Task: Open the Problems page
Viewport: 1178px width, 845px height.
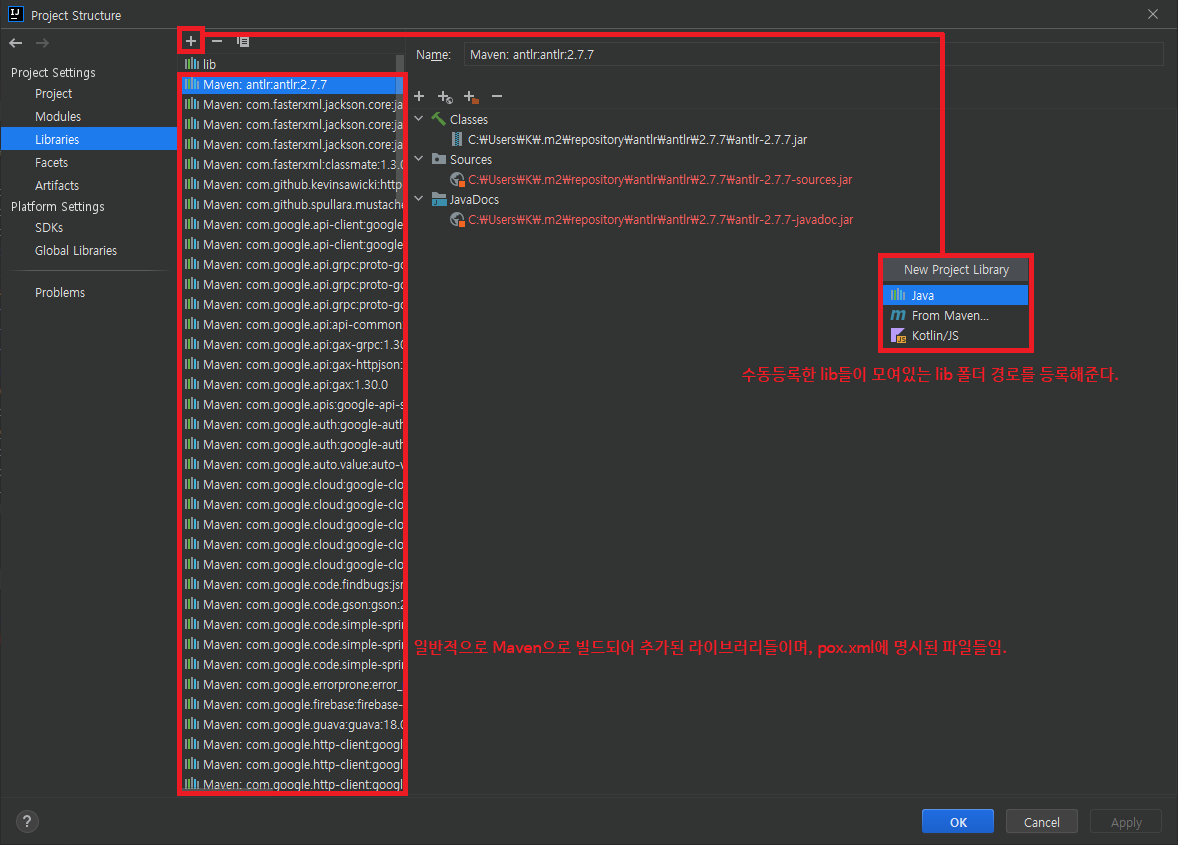Action: (x=60, y=292)
